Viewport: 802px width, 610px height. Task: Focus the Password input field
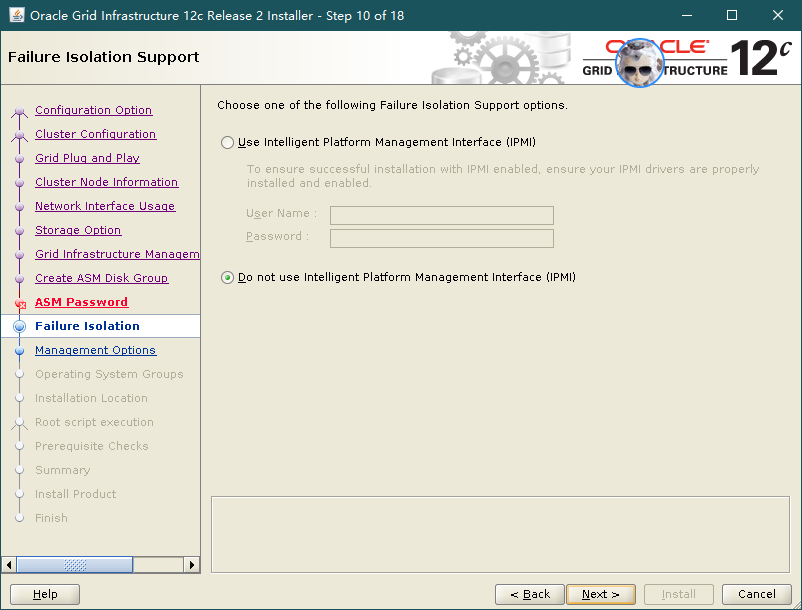[x=441, y=238]
